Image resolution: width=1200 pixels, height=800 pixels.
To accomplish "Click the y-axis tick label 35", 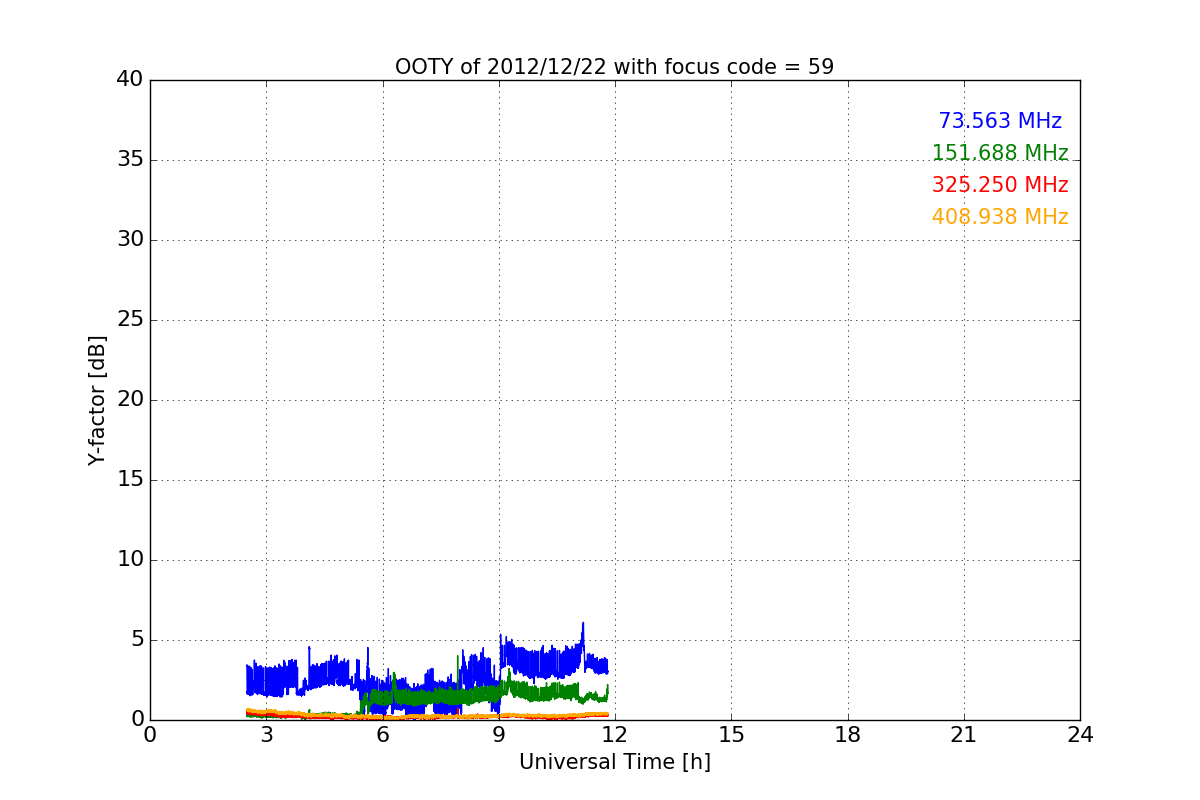I will pyautogui.click(x=130, y=160).
